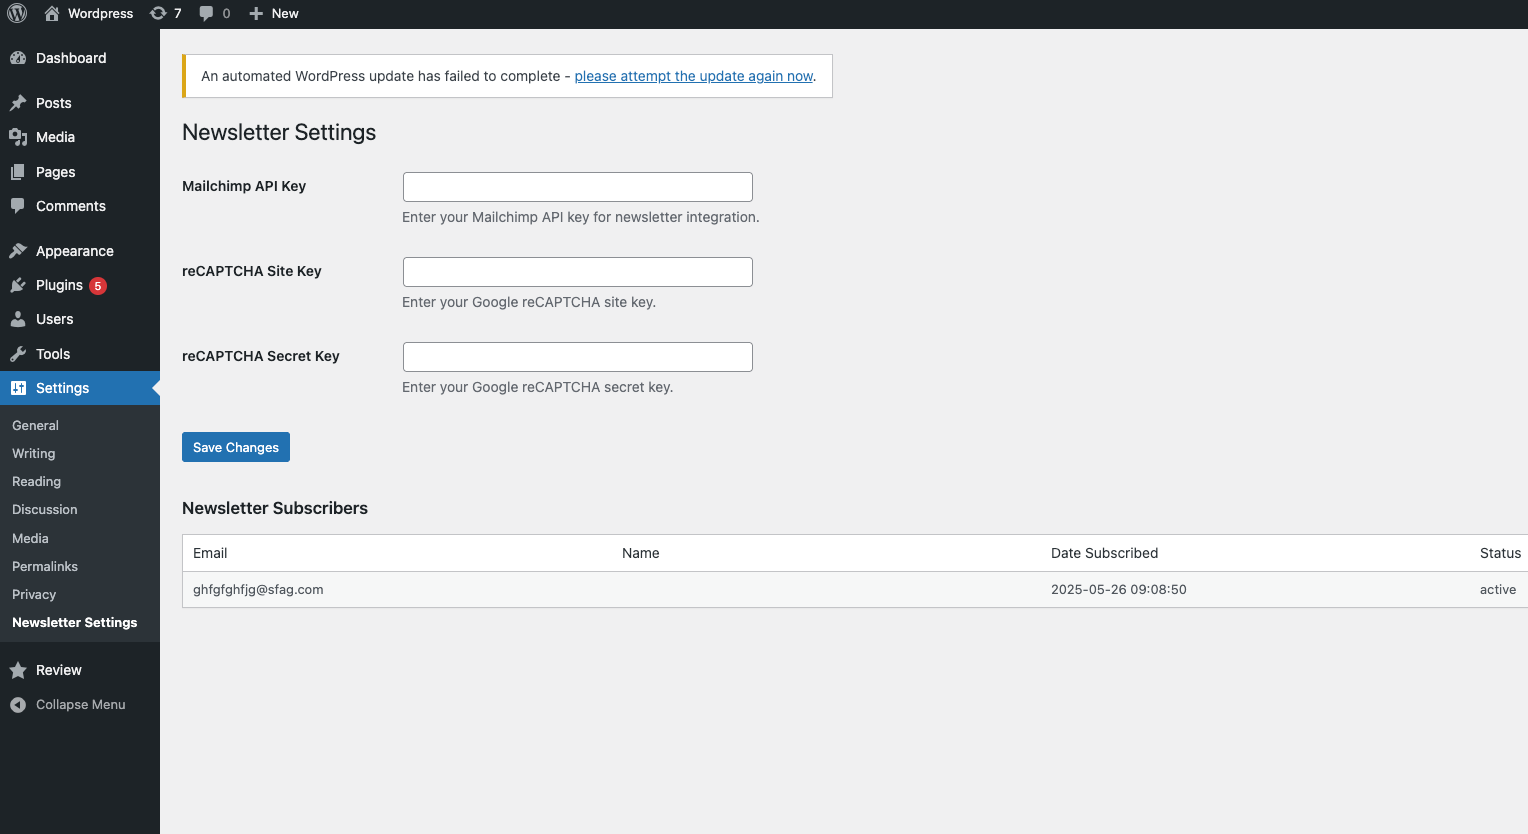Select the Settings menu label
The image size is (1528, 834).
pyautogui.click(x=63, y=388)
